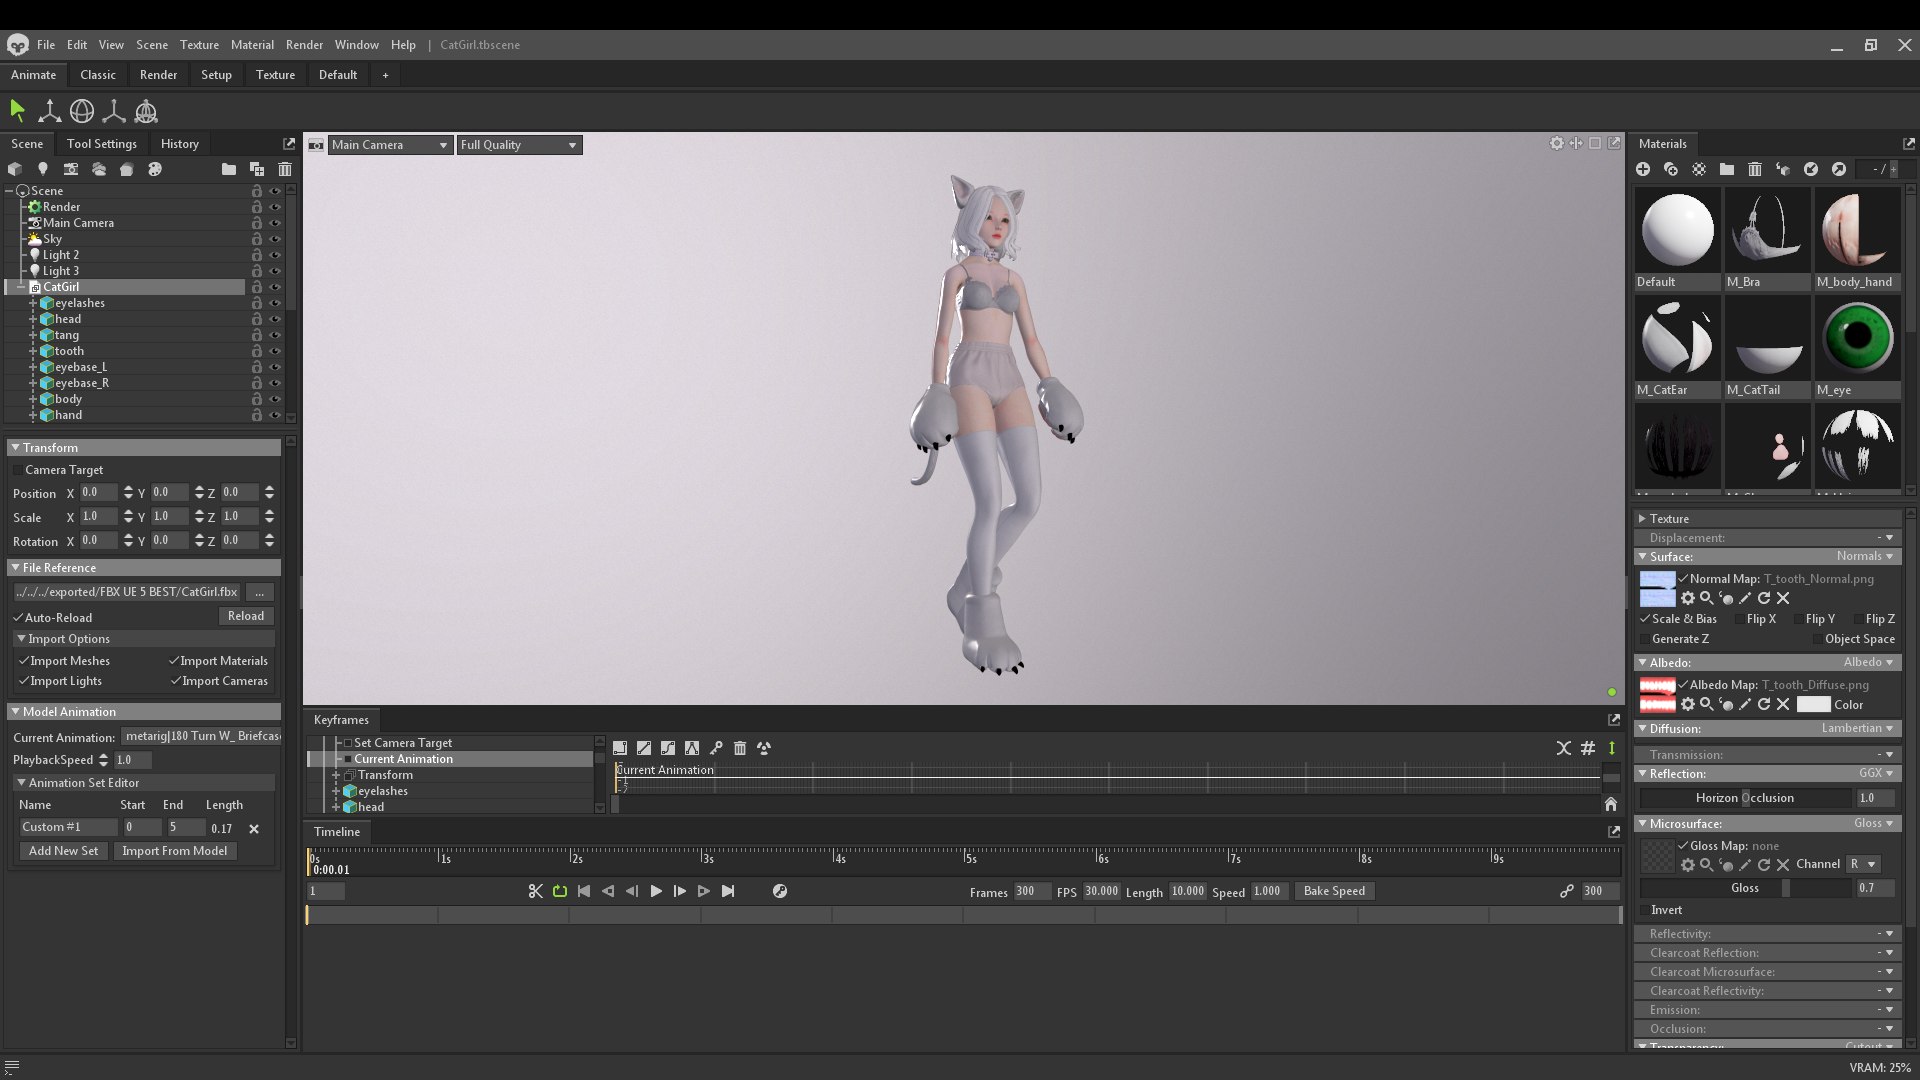Play the animation
Viewport: 1920px width, 1080px height.
pyautogui.click(x=655, y=891)
